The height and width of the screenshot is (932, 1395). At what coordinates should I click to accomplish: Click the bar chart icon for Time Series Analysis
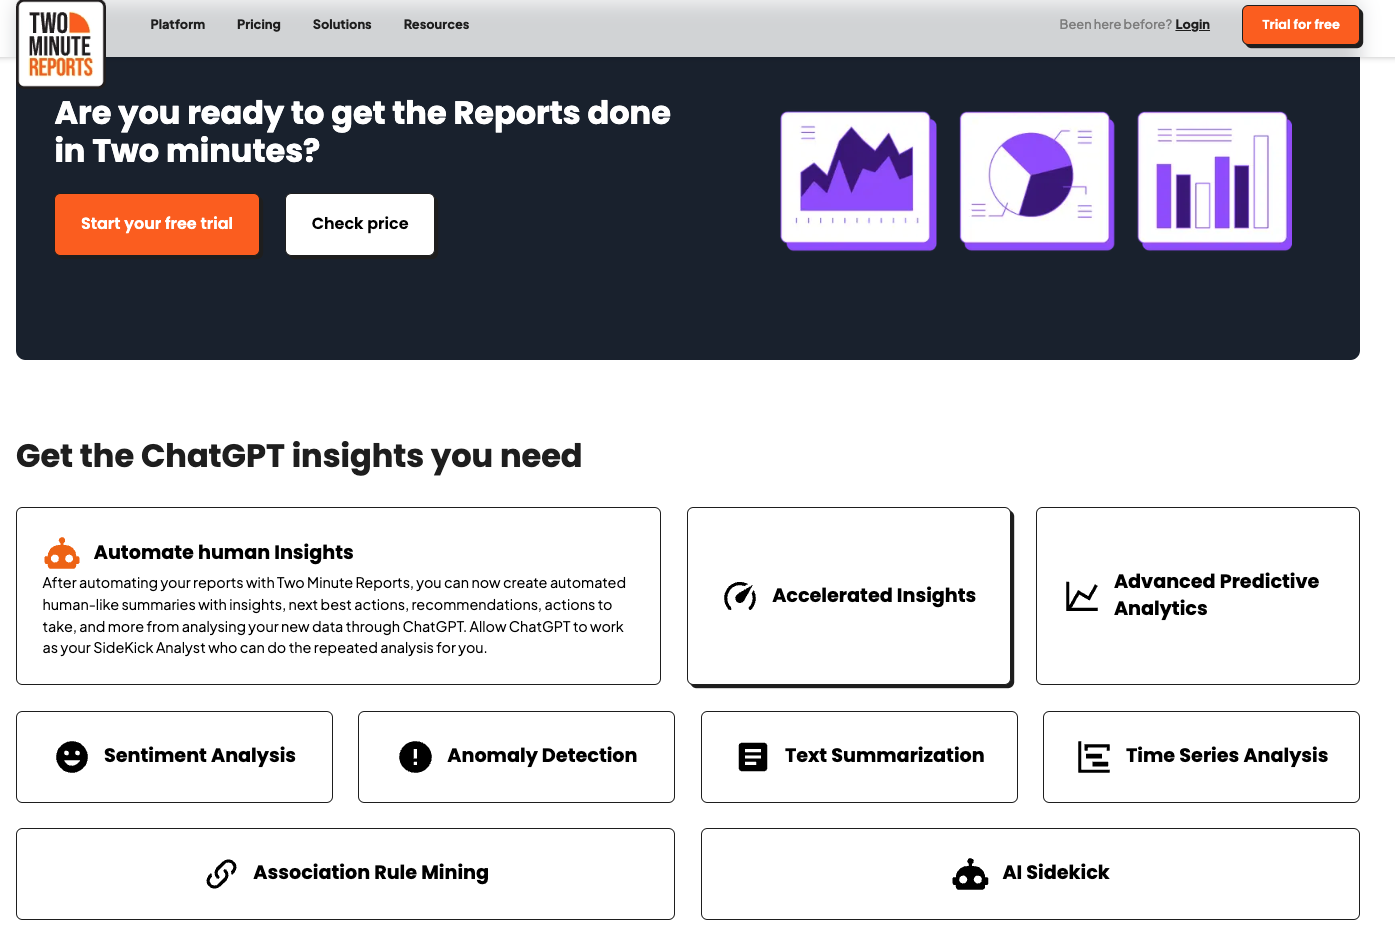tap(1094, 757)
